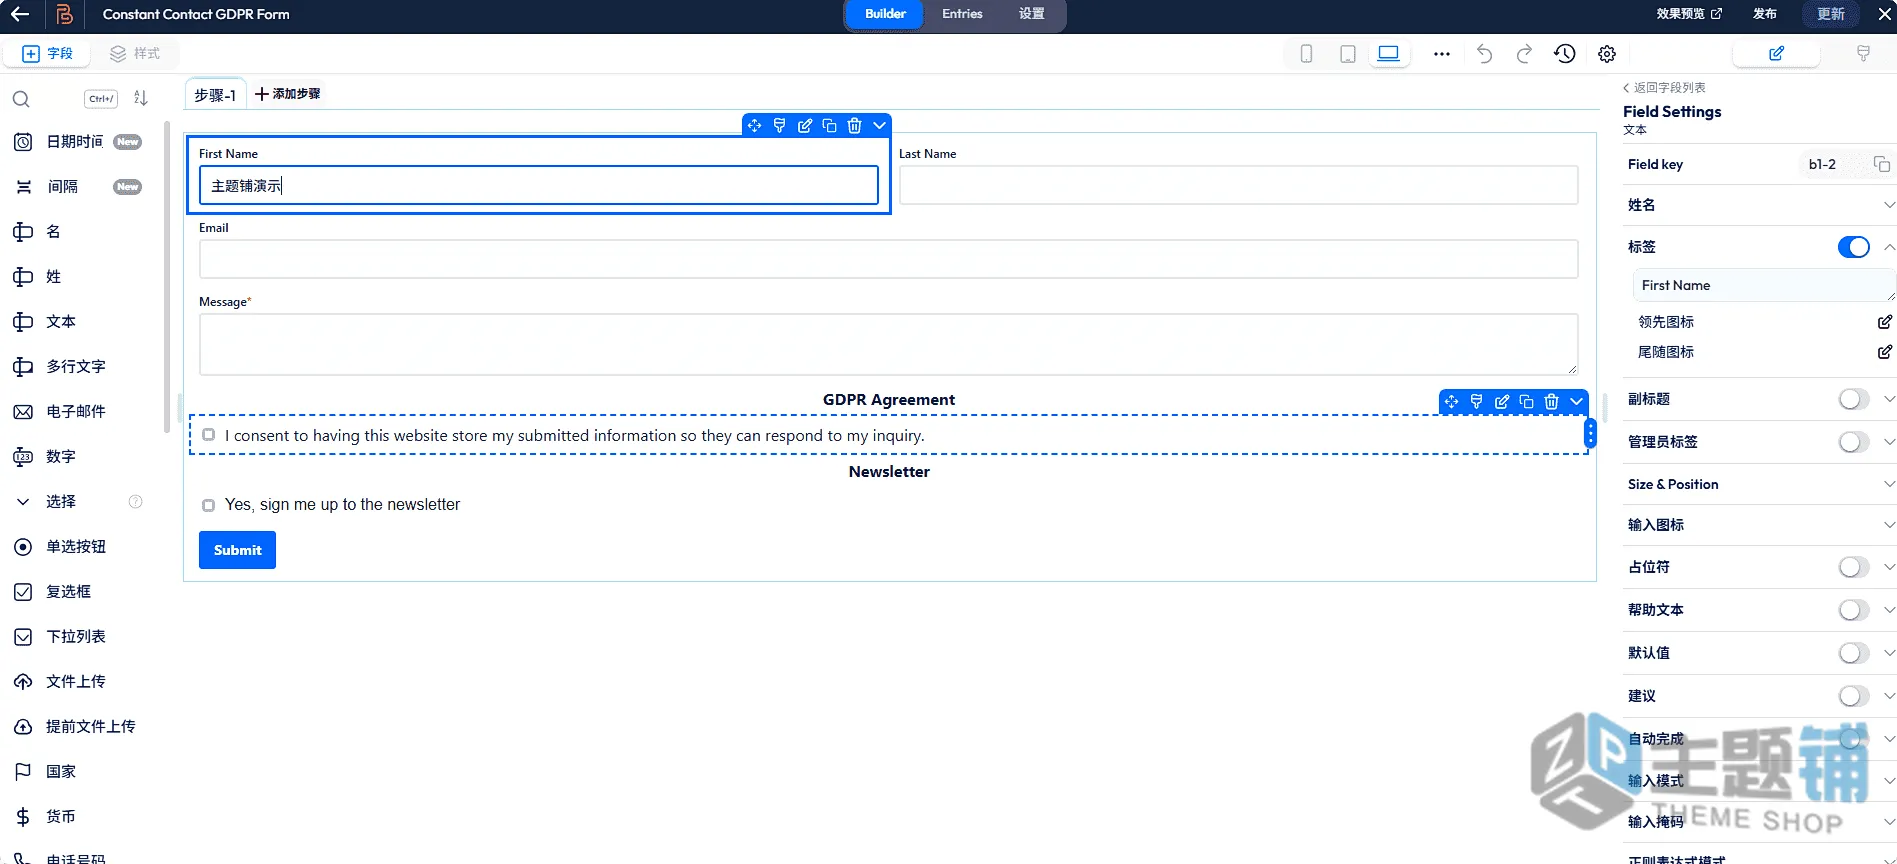Click the move handle on First Name toolbar
Image resolution: width=1897 pixels, height=864 pixels.
pos(754,126)
